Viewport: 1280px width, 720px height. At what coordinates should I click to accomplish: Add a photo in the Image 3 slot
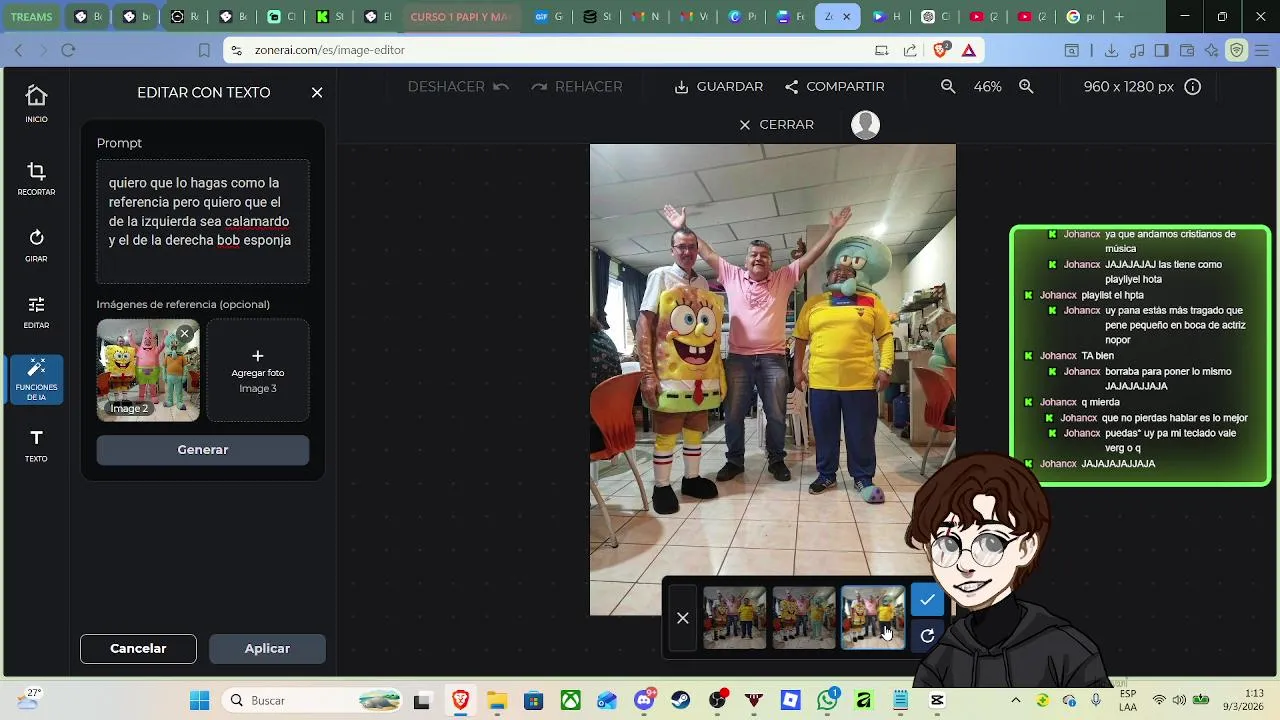pyautogui.click(x=258, y=370)
